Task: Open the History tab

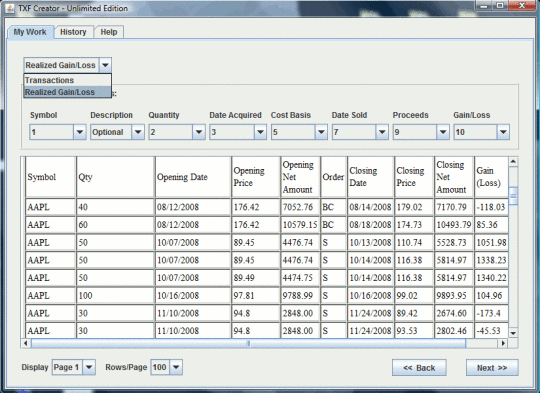Action: pos(73,32)
